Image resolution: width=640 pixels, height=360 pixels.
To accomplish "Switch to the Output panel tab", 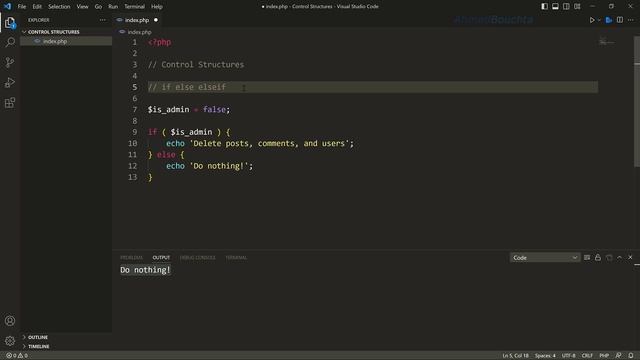I will pyautogui.click(x=161, y=258).
